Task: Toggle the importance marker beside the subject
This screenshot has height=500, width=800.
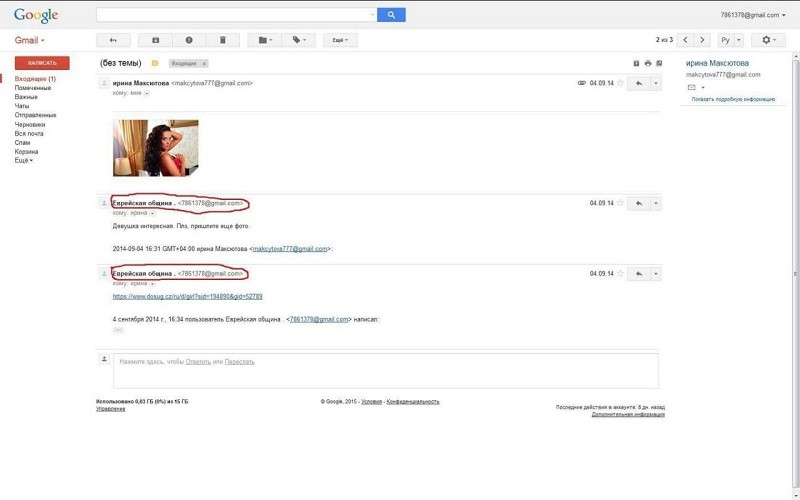Action: 155,63
